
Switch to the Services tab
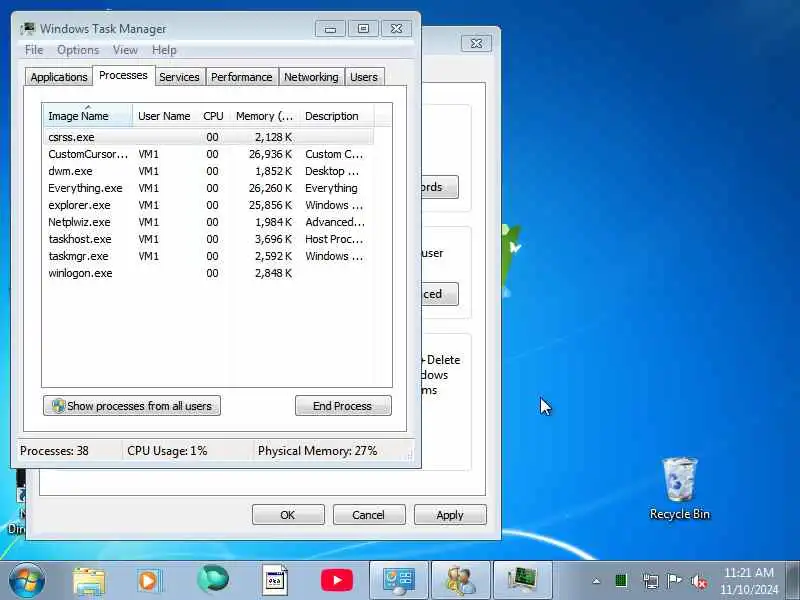point(179,77)
